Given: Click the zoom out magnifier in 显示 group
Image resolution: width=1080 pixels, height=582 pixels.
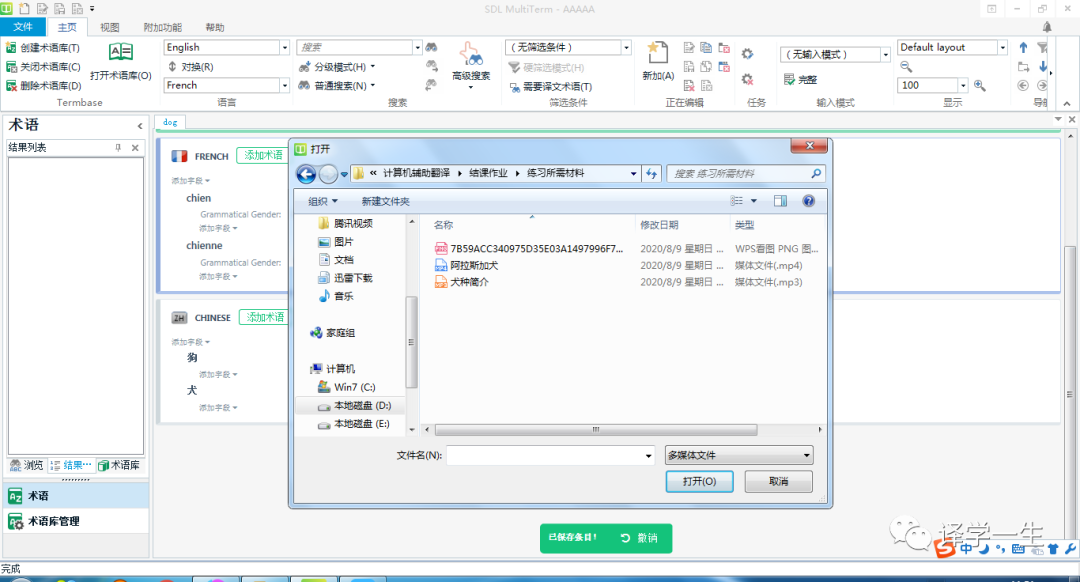Looking at the screenshot, I should (x=906, y=67).
